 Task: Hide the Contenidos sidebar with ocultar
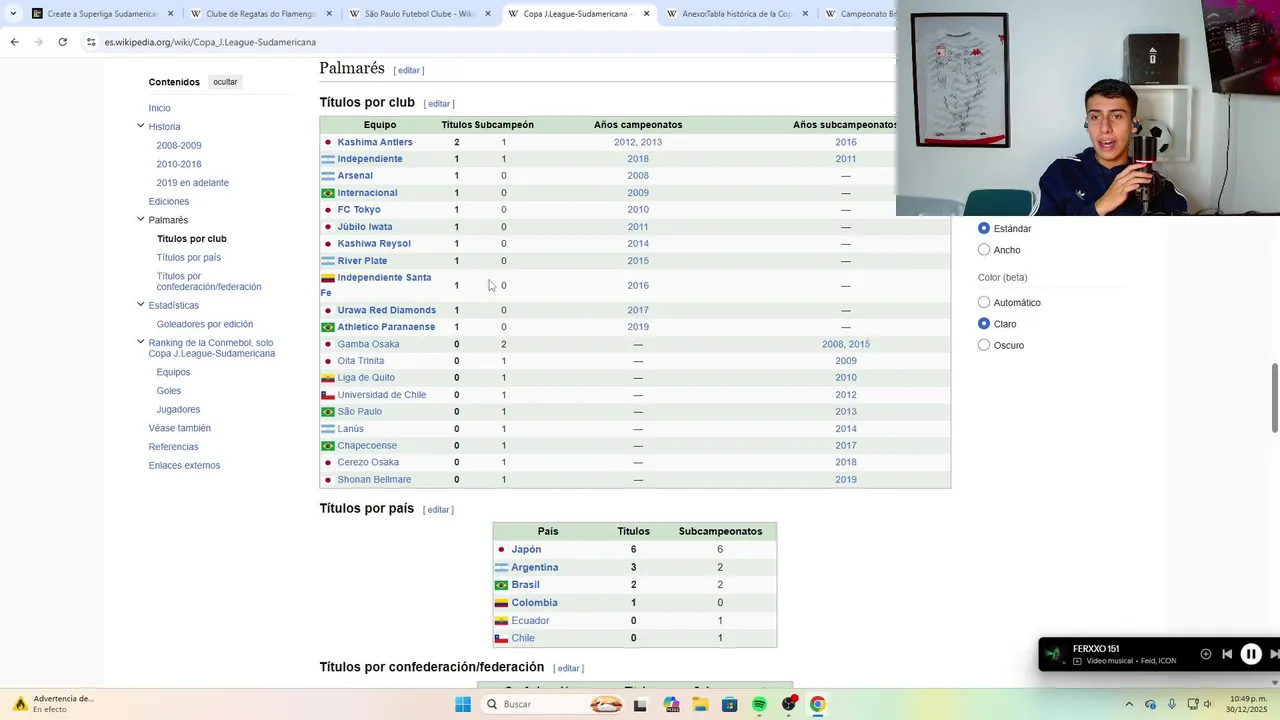225,82
